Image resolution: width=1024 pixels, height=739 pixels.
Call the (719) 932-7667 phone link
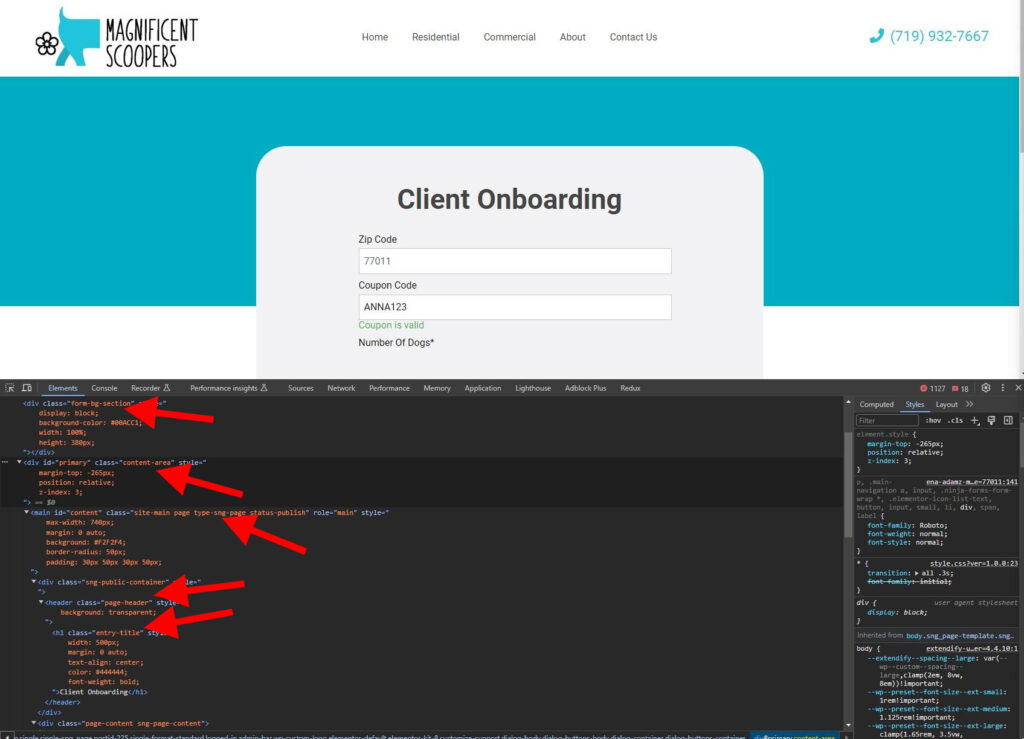point(929,36)
